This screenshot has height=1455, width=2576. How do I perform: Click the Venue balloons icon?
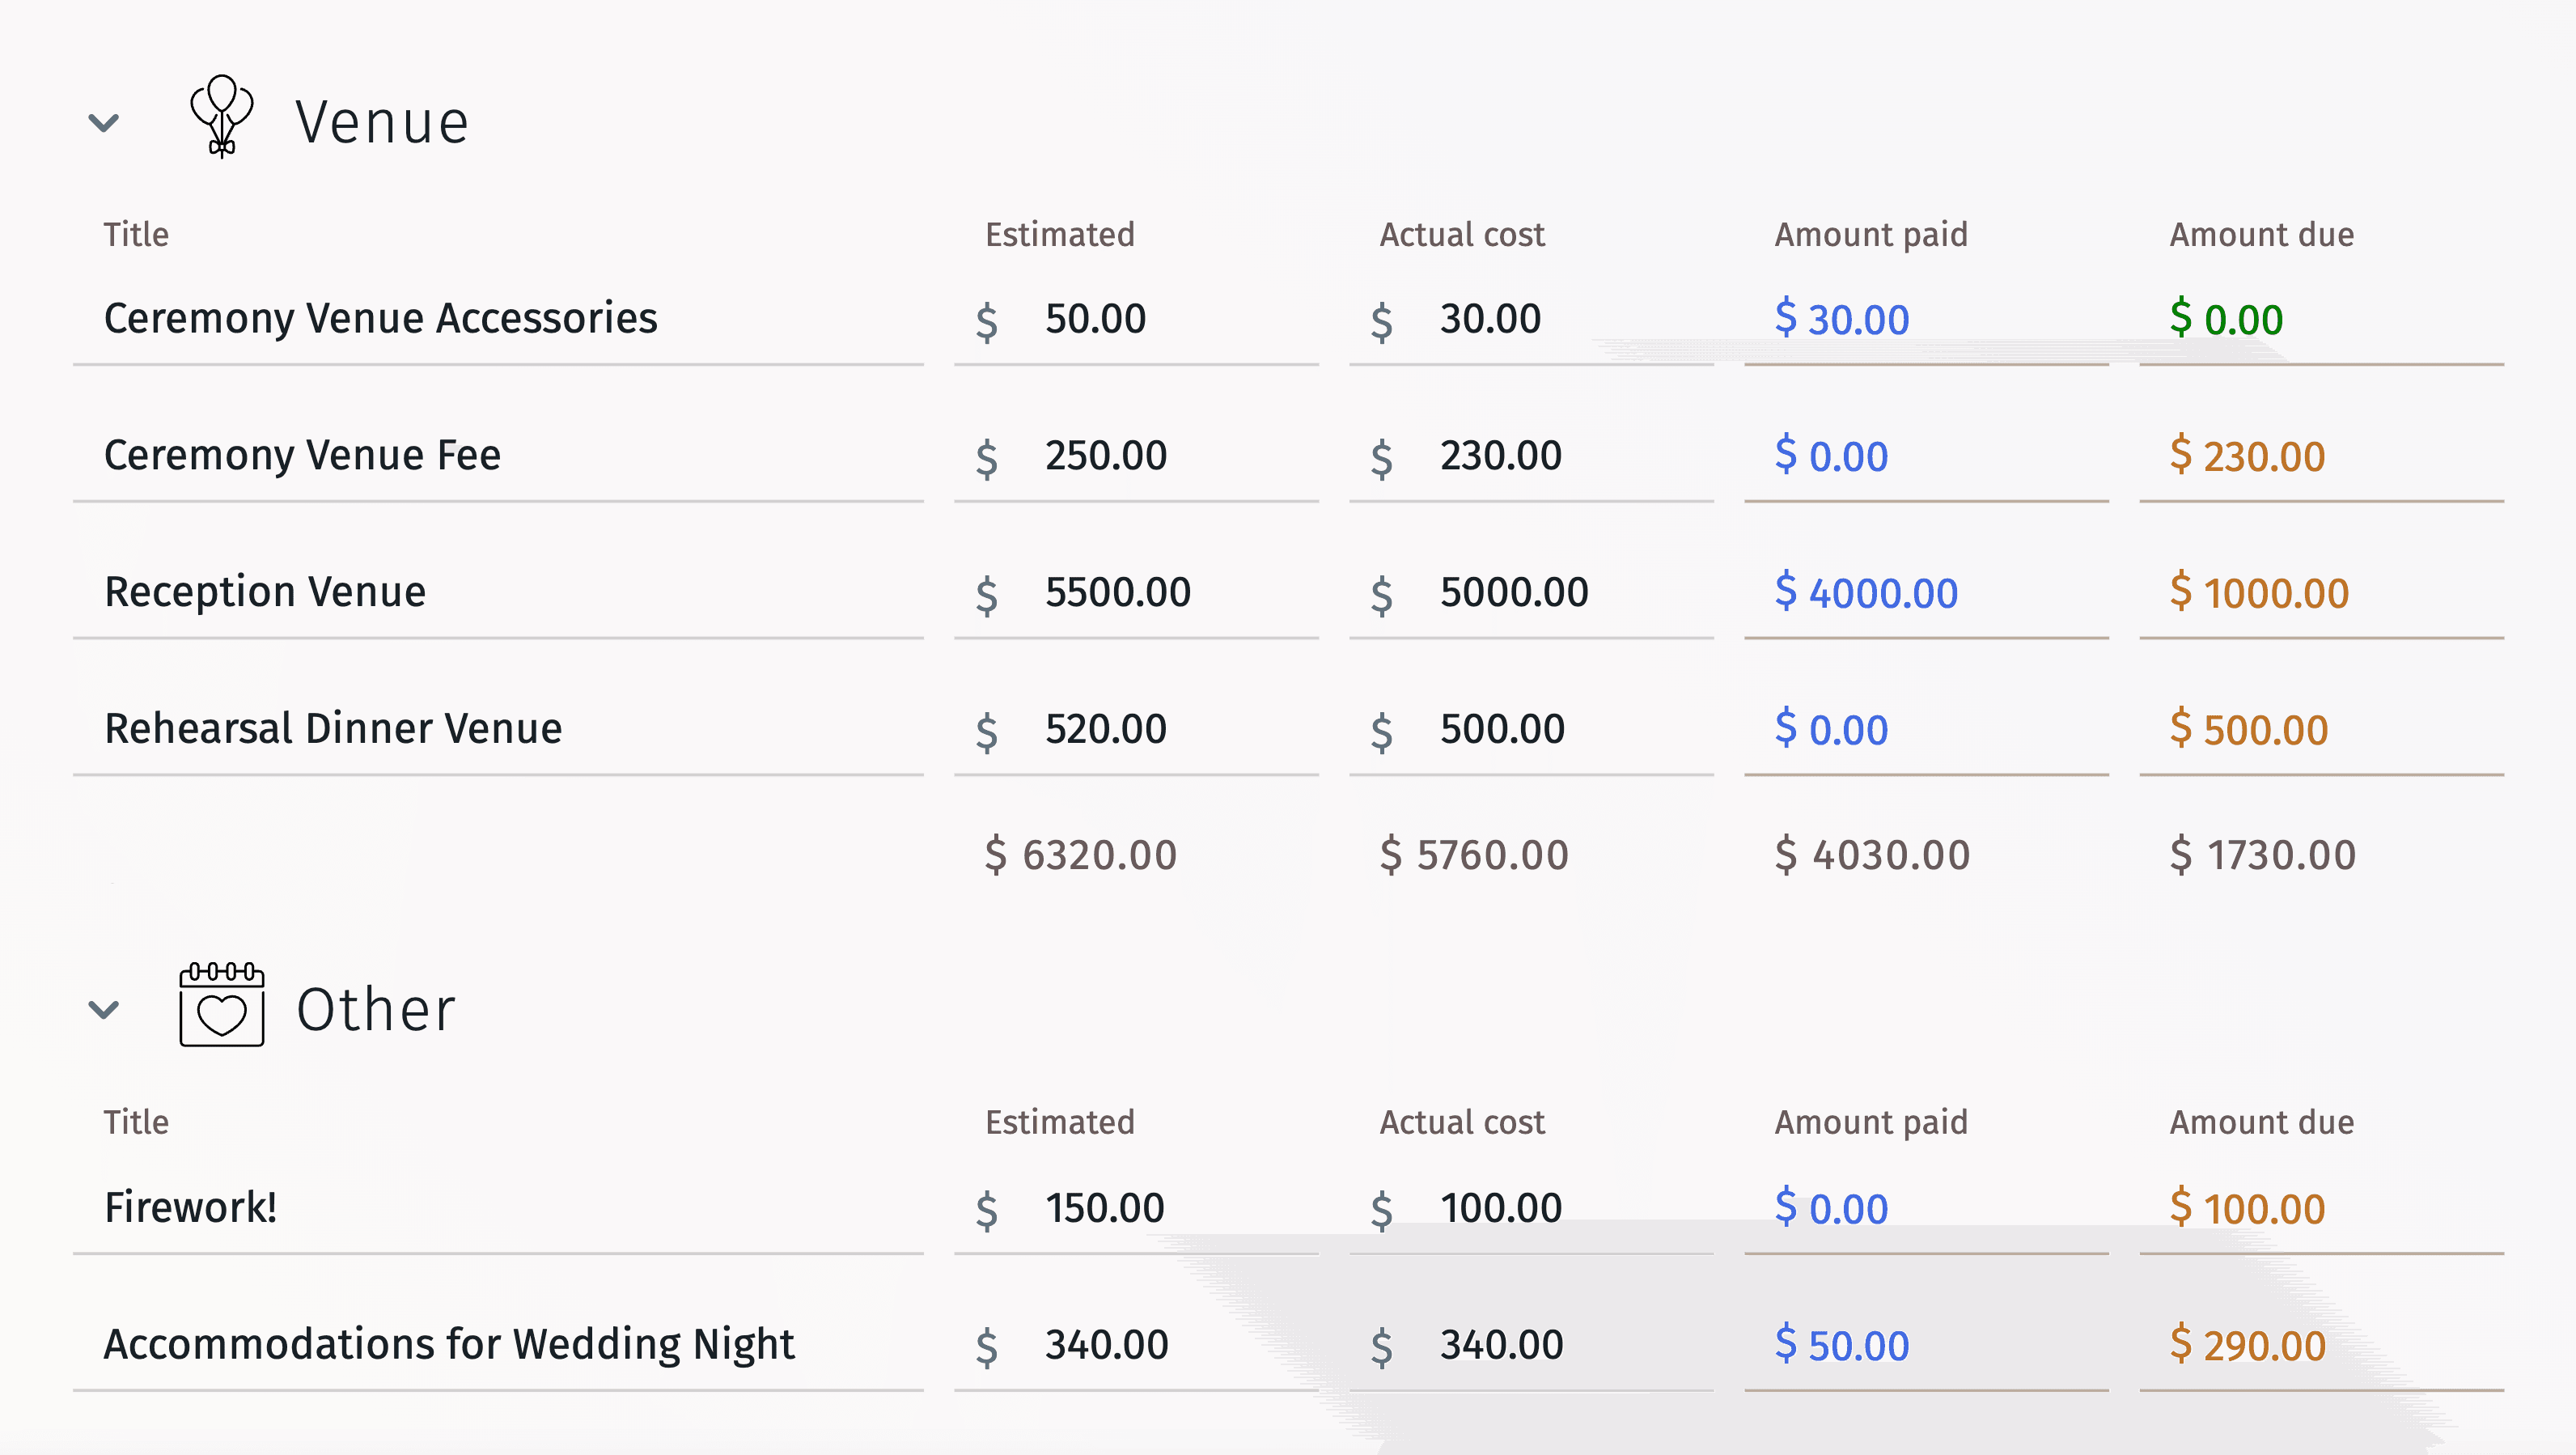point(222,117)
